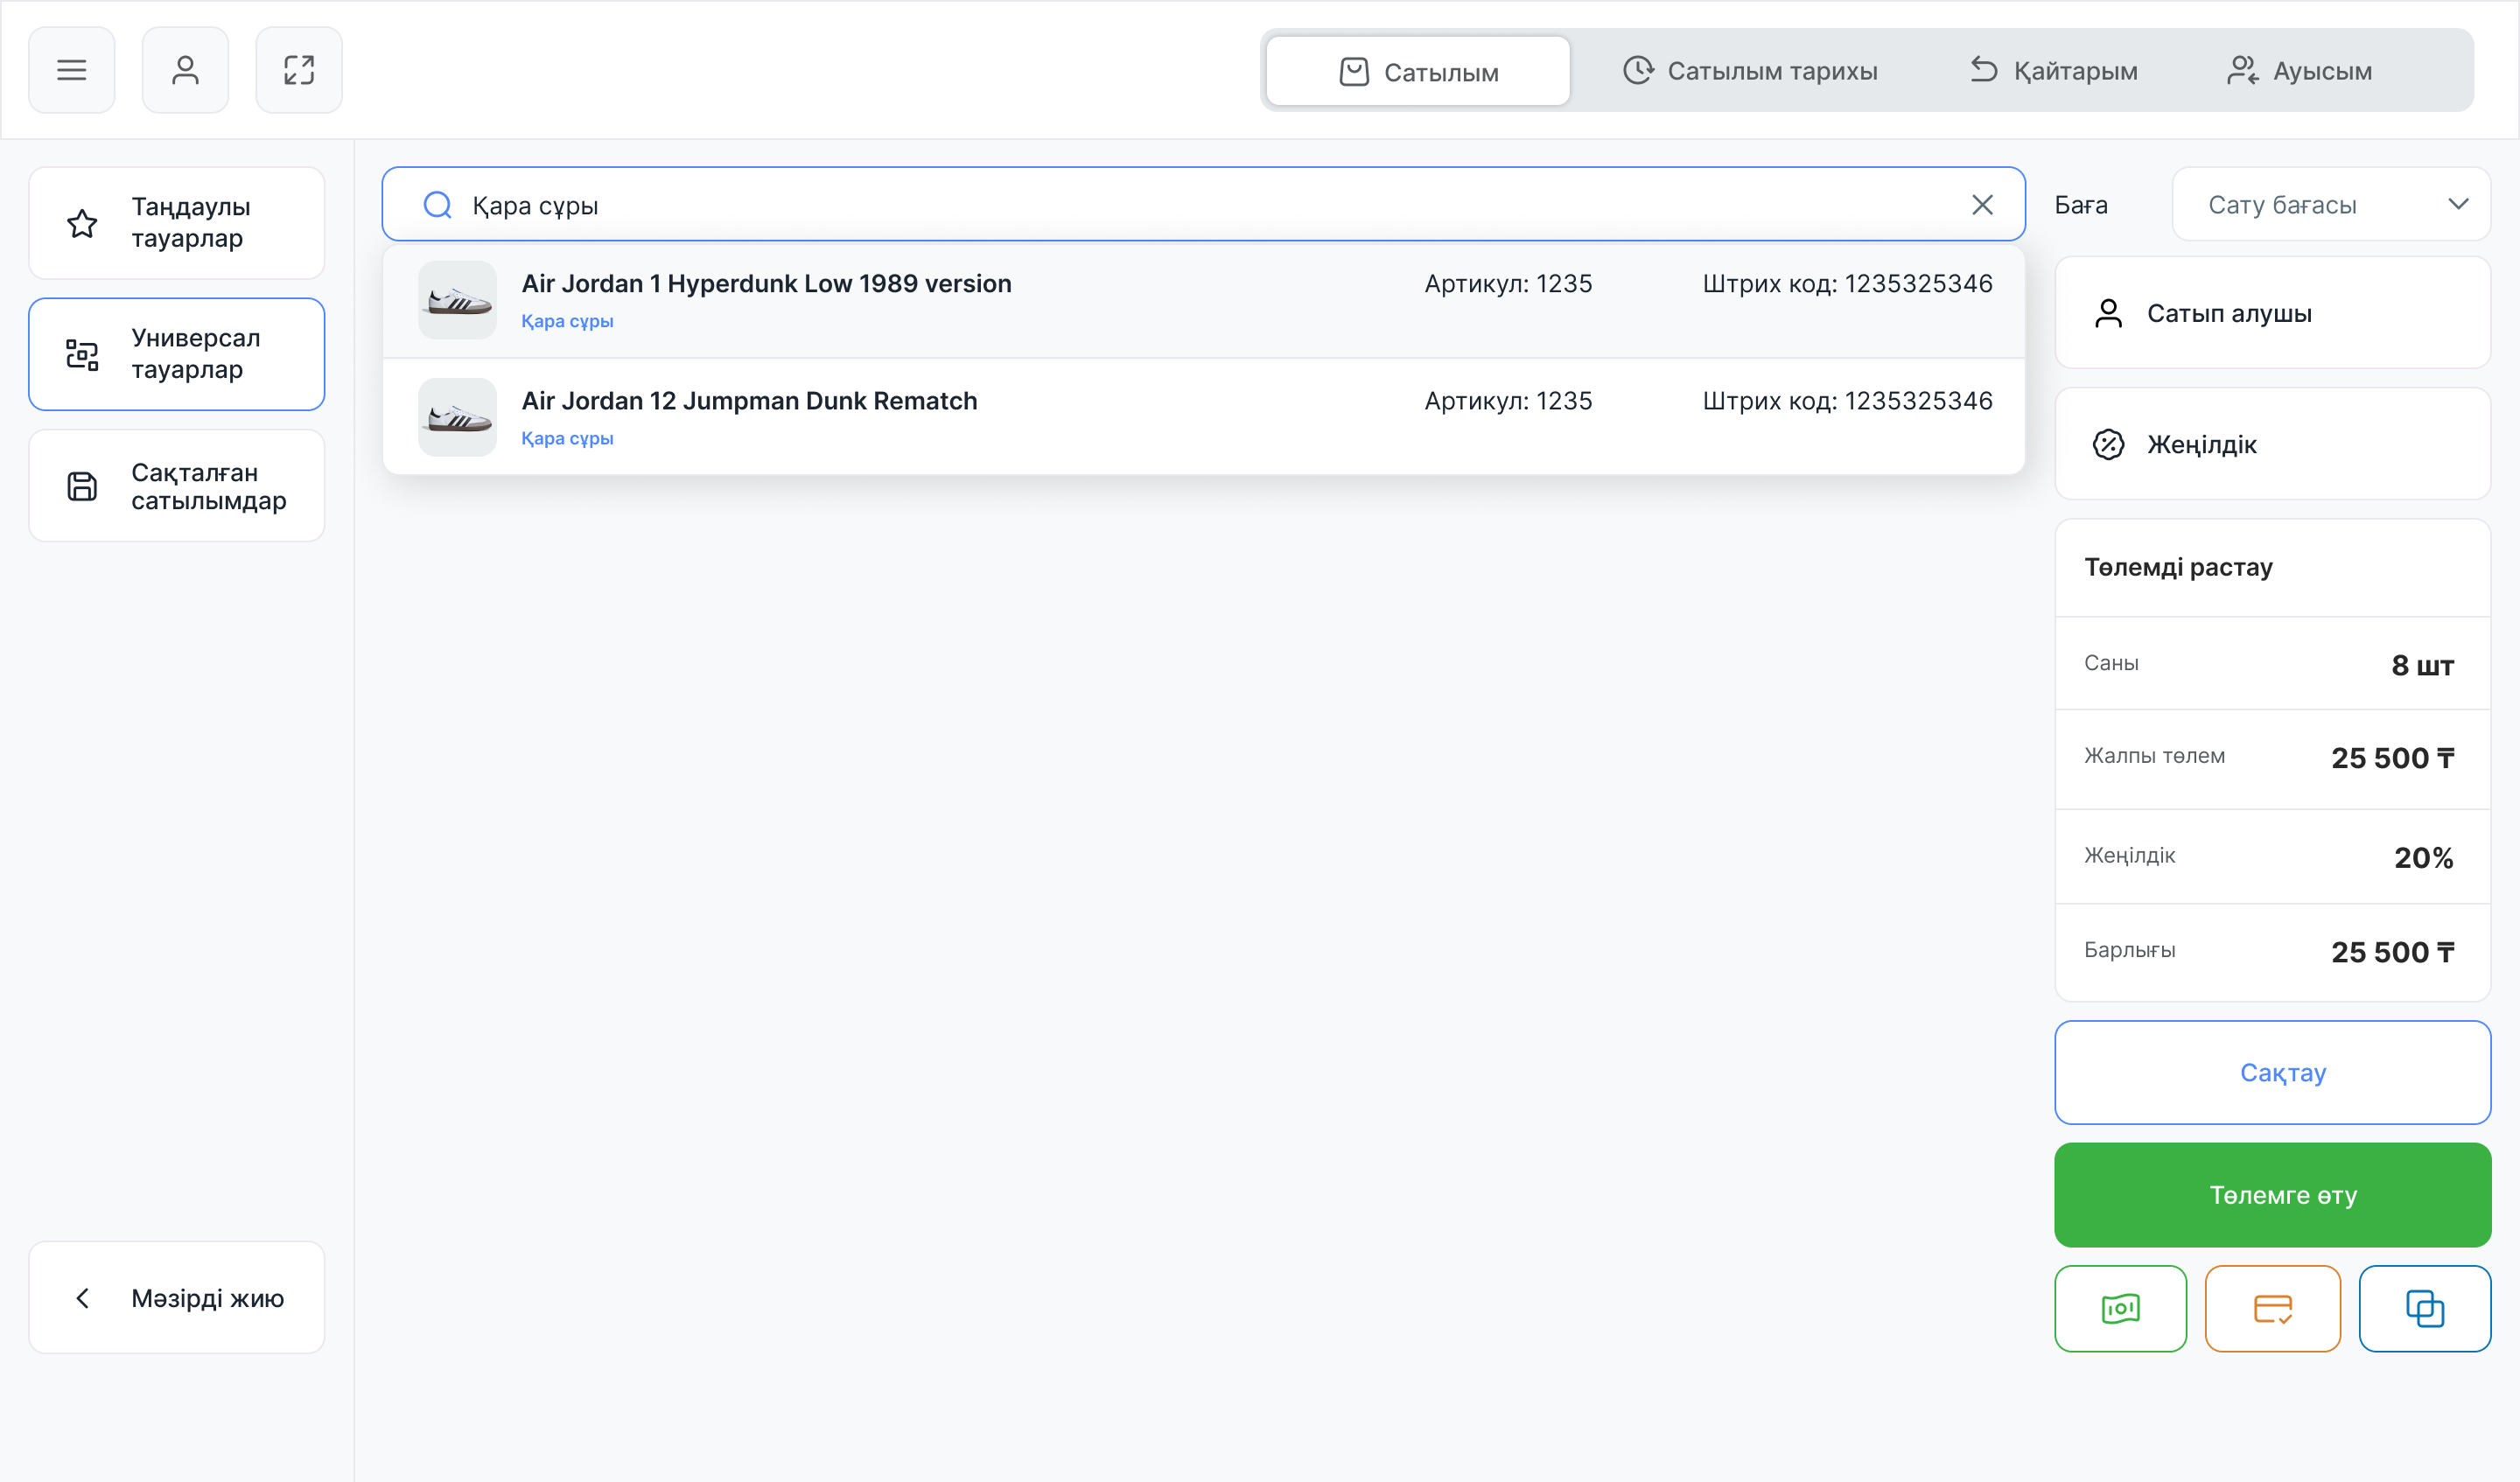Click Штрих код of Air Jordan 12 row
The image size is (2520, 1482).
[1847, 400]
